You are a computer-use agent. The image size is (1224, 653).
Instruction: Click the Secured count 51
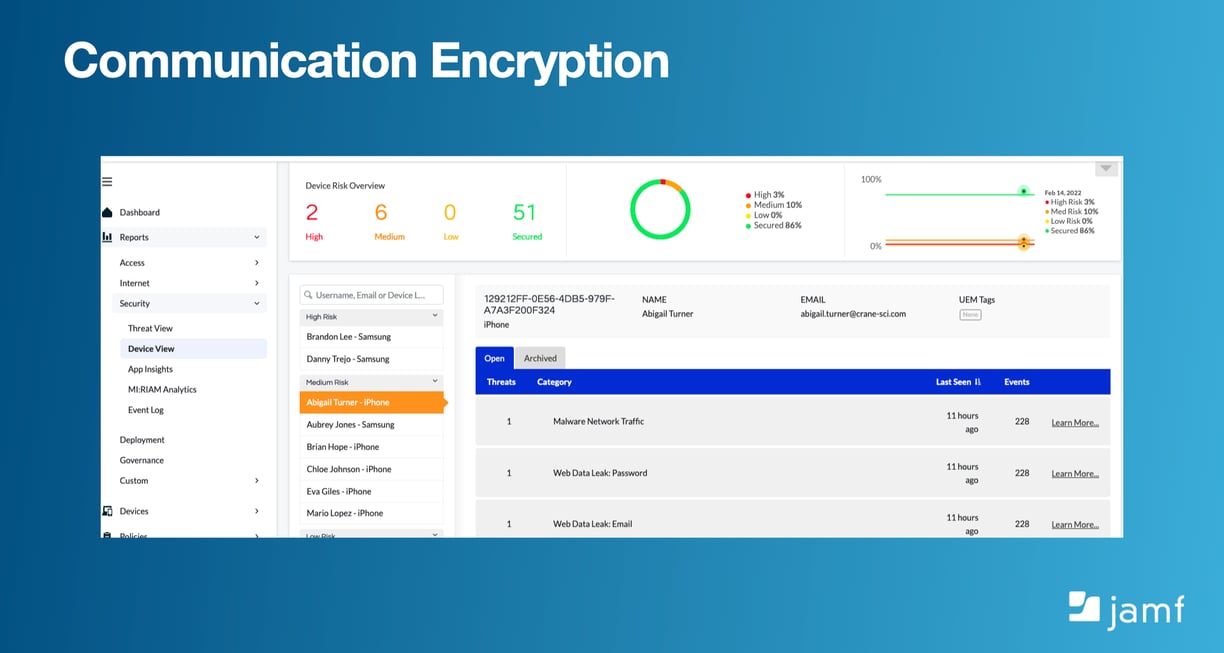pyautogui.click(x=525, y=212)
